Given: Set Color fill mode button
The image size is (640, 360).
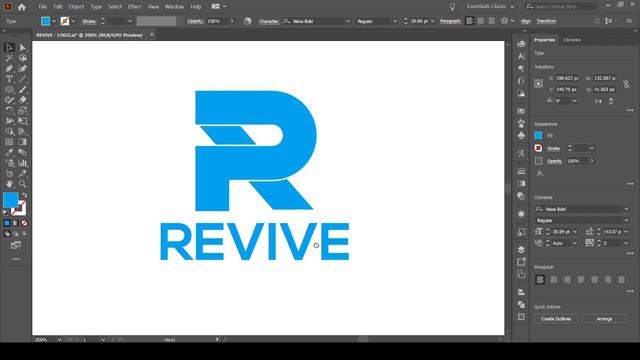Looking at the screenshot, I should click(7, 223).
